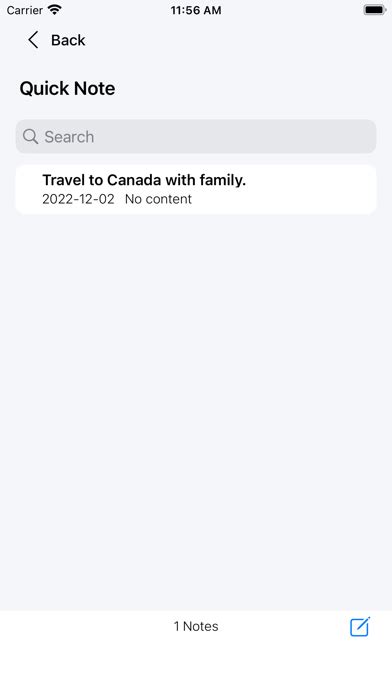This screenshot has width=392, height=696.
Task: Tap the compose new note icon
Action: (x=360, y=627)
